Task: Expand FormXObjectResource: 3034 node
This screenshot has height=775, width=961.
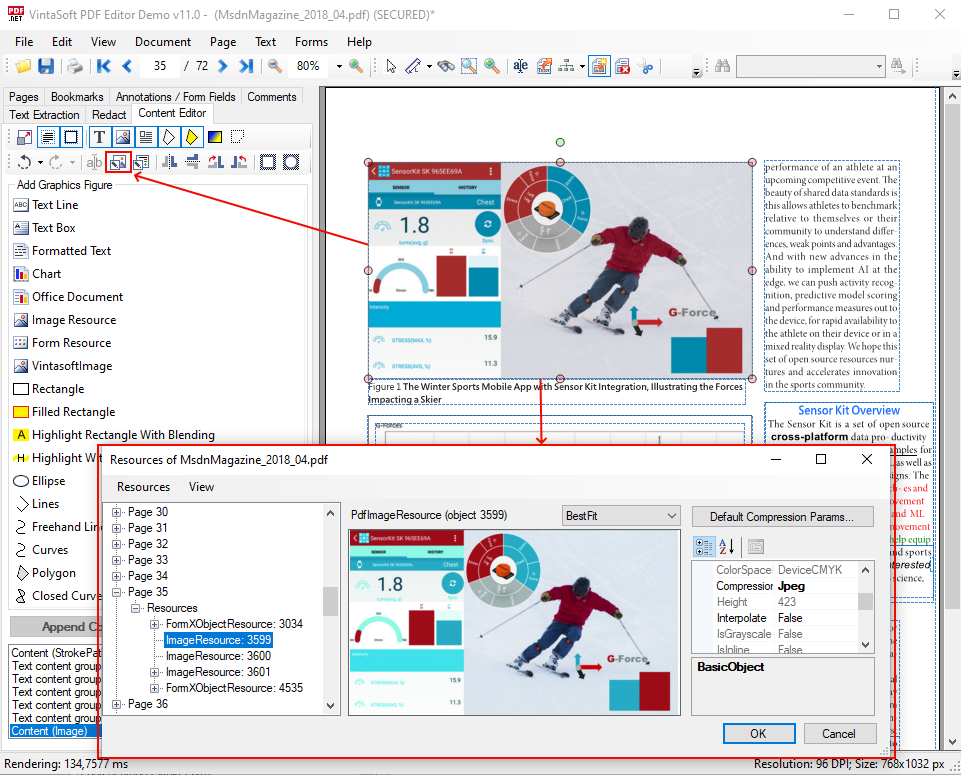Action: pyautogui.click(x=154, y=624)
